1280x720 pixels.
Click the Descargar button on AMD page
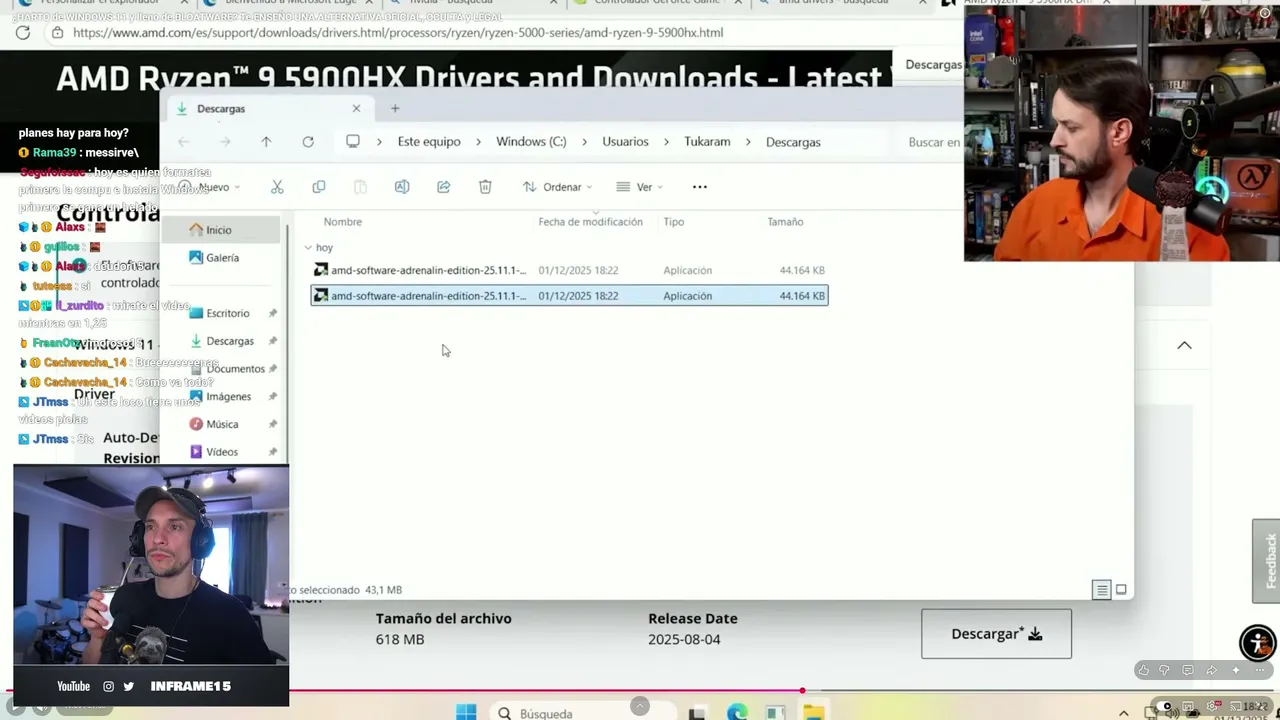click(x=996, y=634)
